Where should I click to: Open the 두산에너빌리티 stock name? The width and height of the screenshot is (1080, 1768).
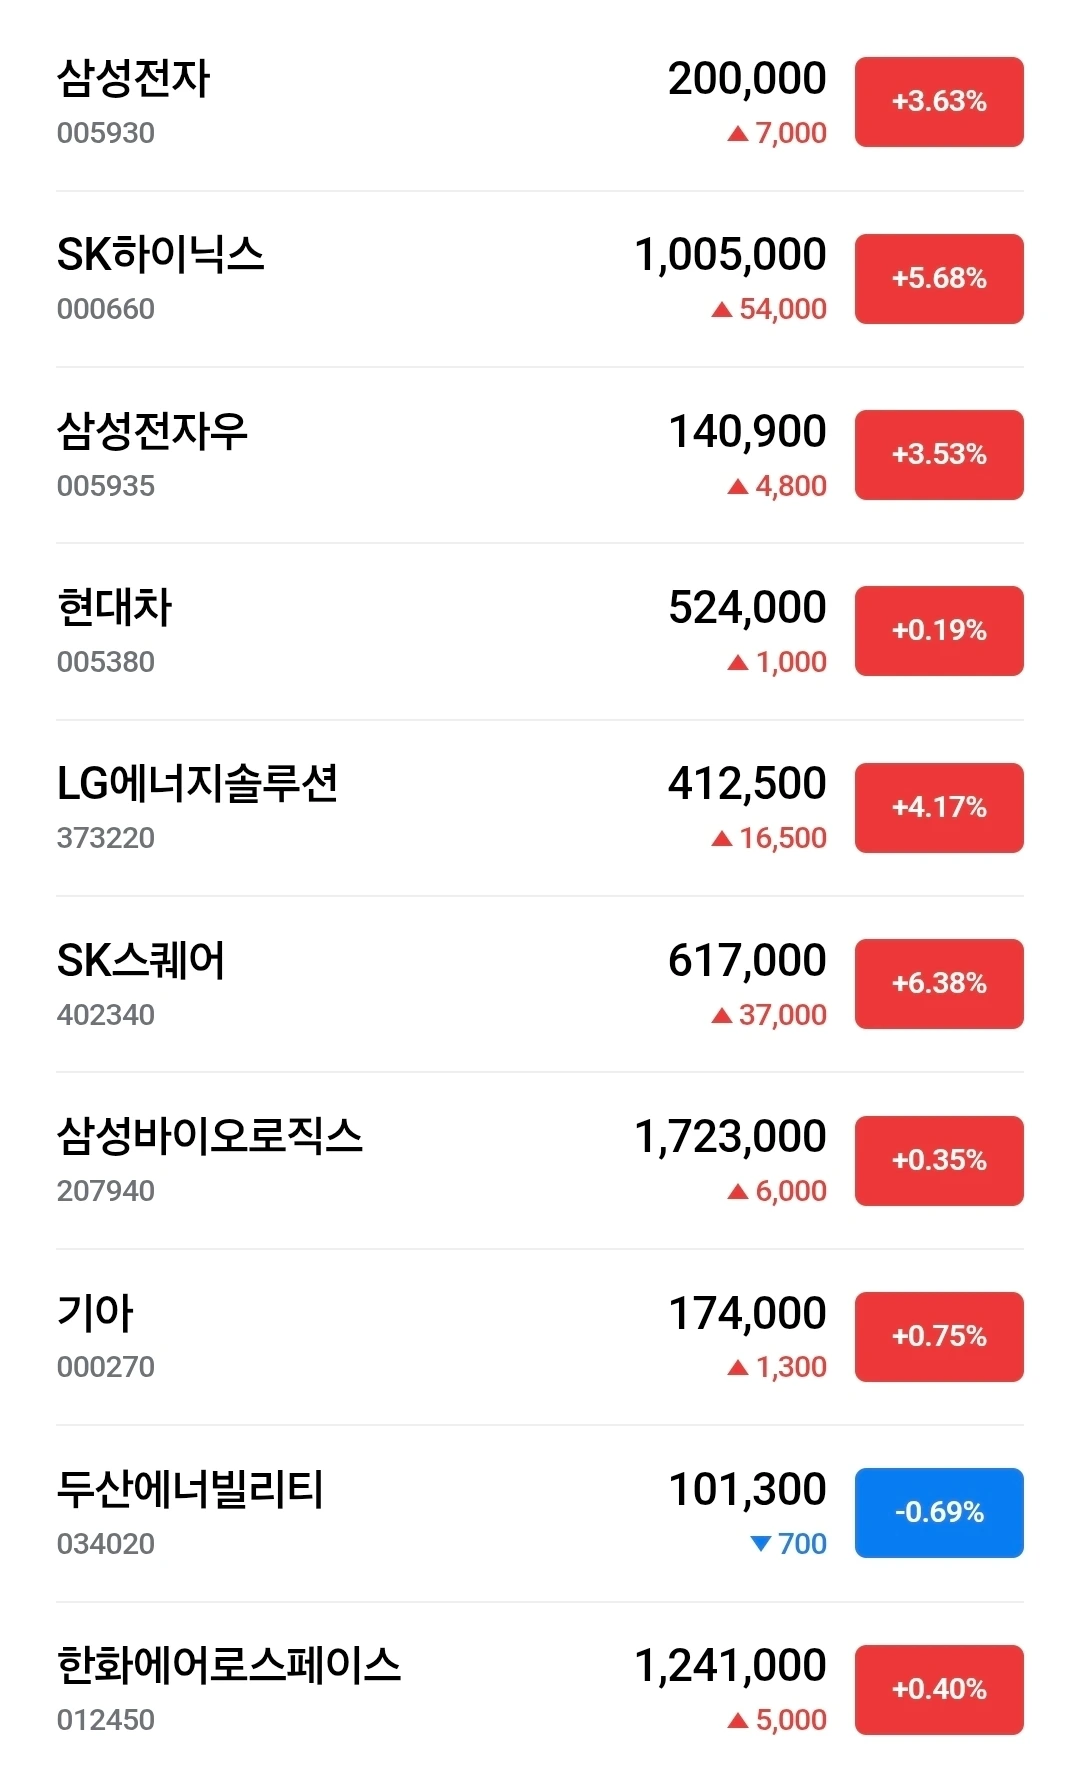point(190,1490)
